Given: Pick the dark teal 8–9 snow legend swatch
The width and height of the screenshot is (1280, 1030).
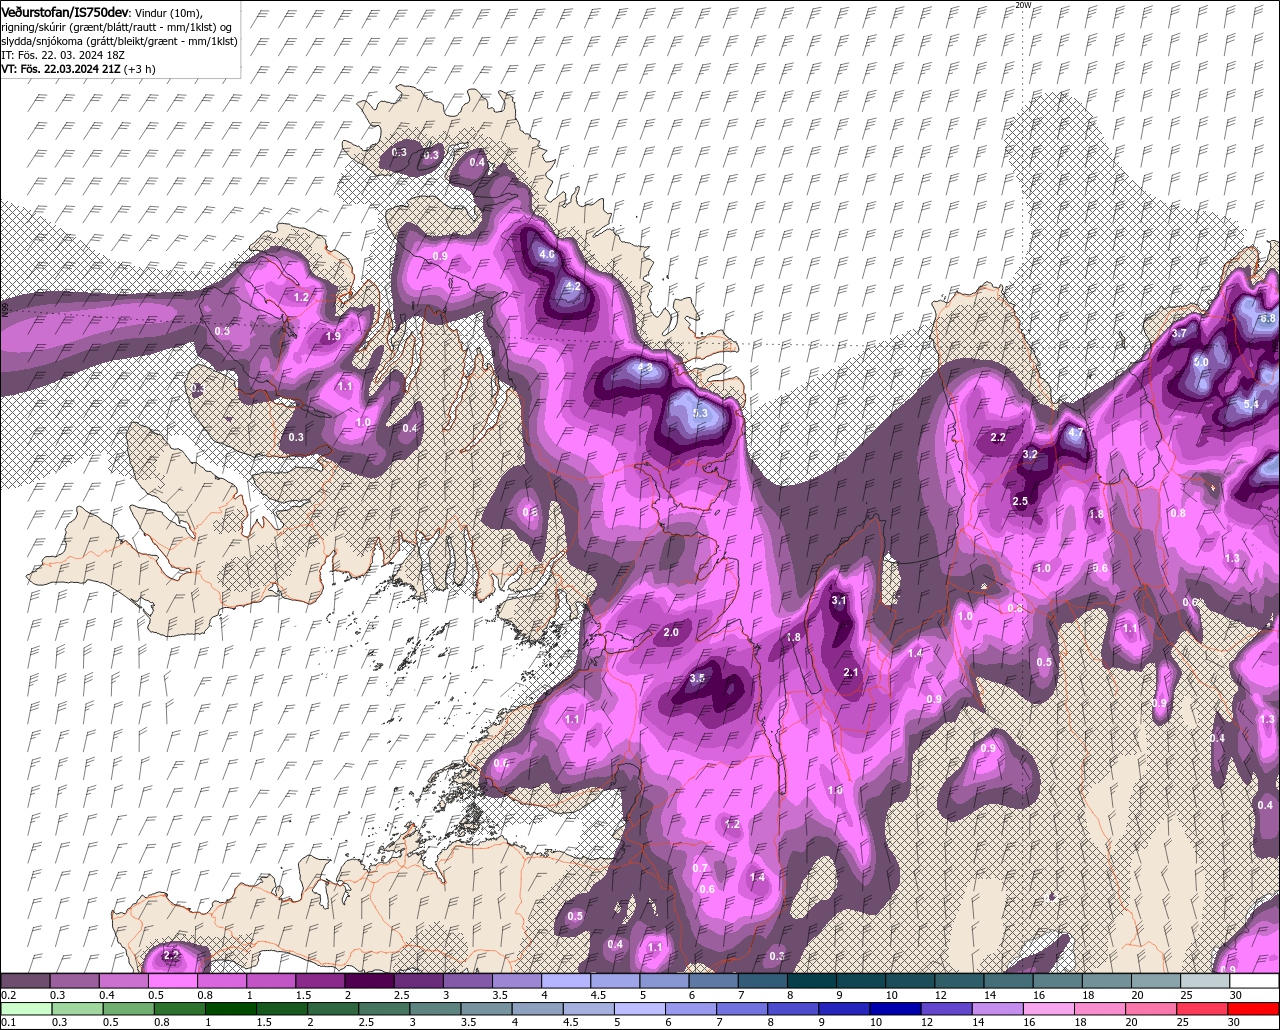Looking at the screenshot, I should coord(813,981).
